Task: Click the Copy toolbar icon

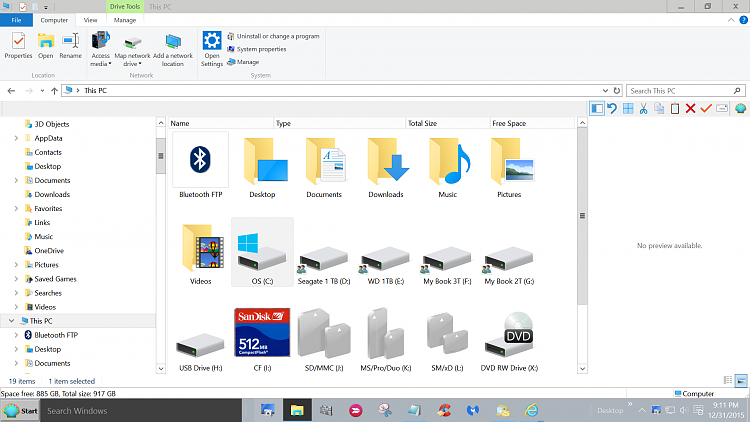Action: 659,109
